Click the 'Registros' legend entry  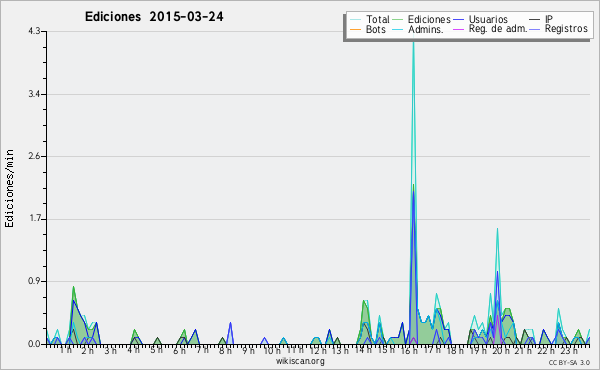558,29
